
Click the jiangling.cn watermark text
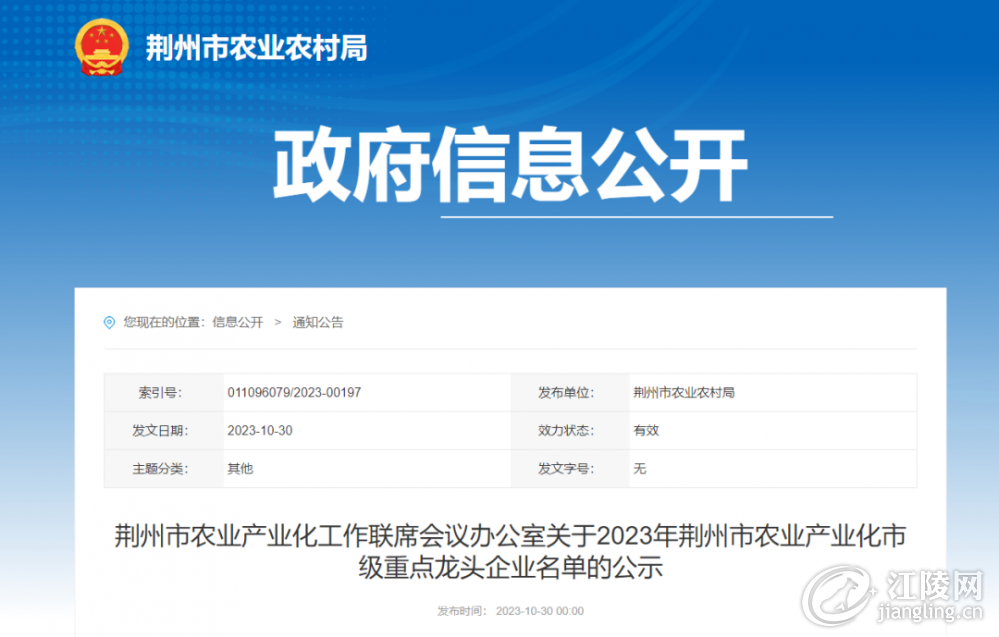pos(930,613)
